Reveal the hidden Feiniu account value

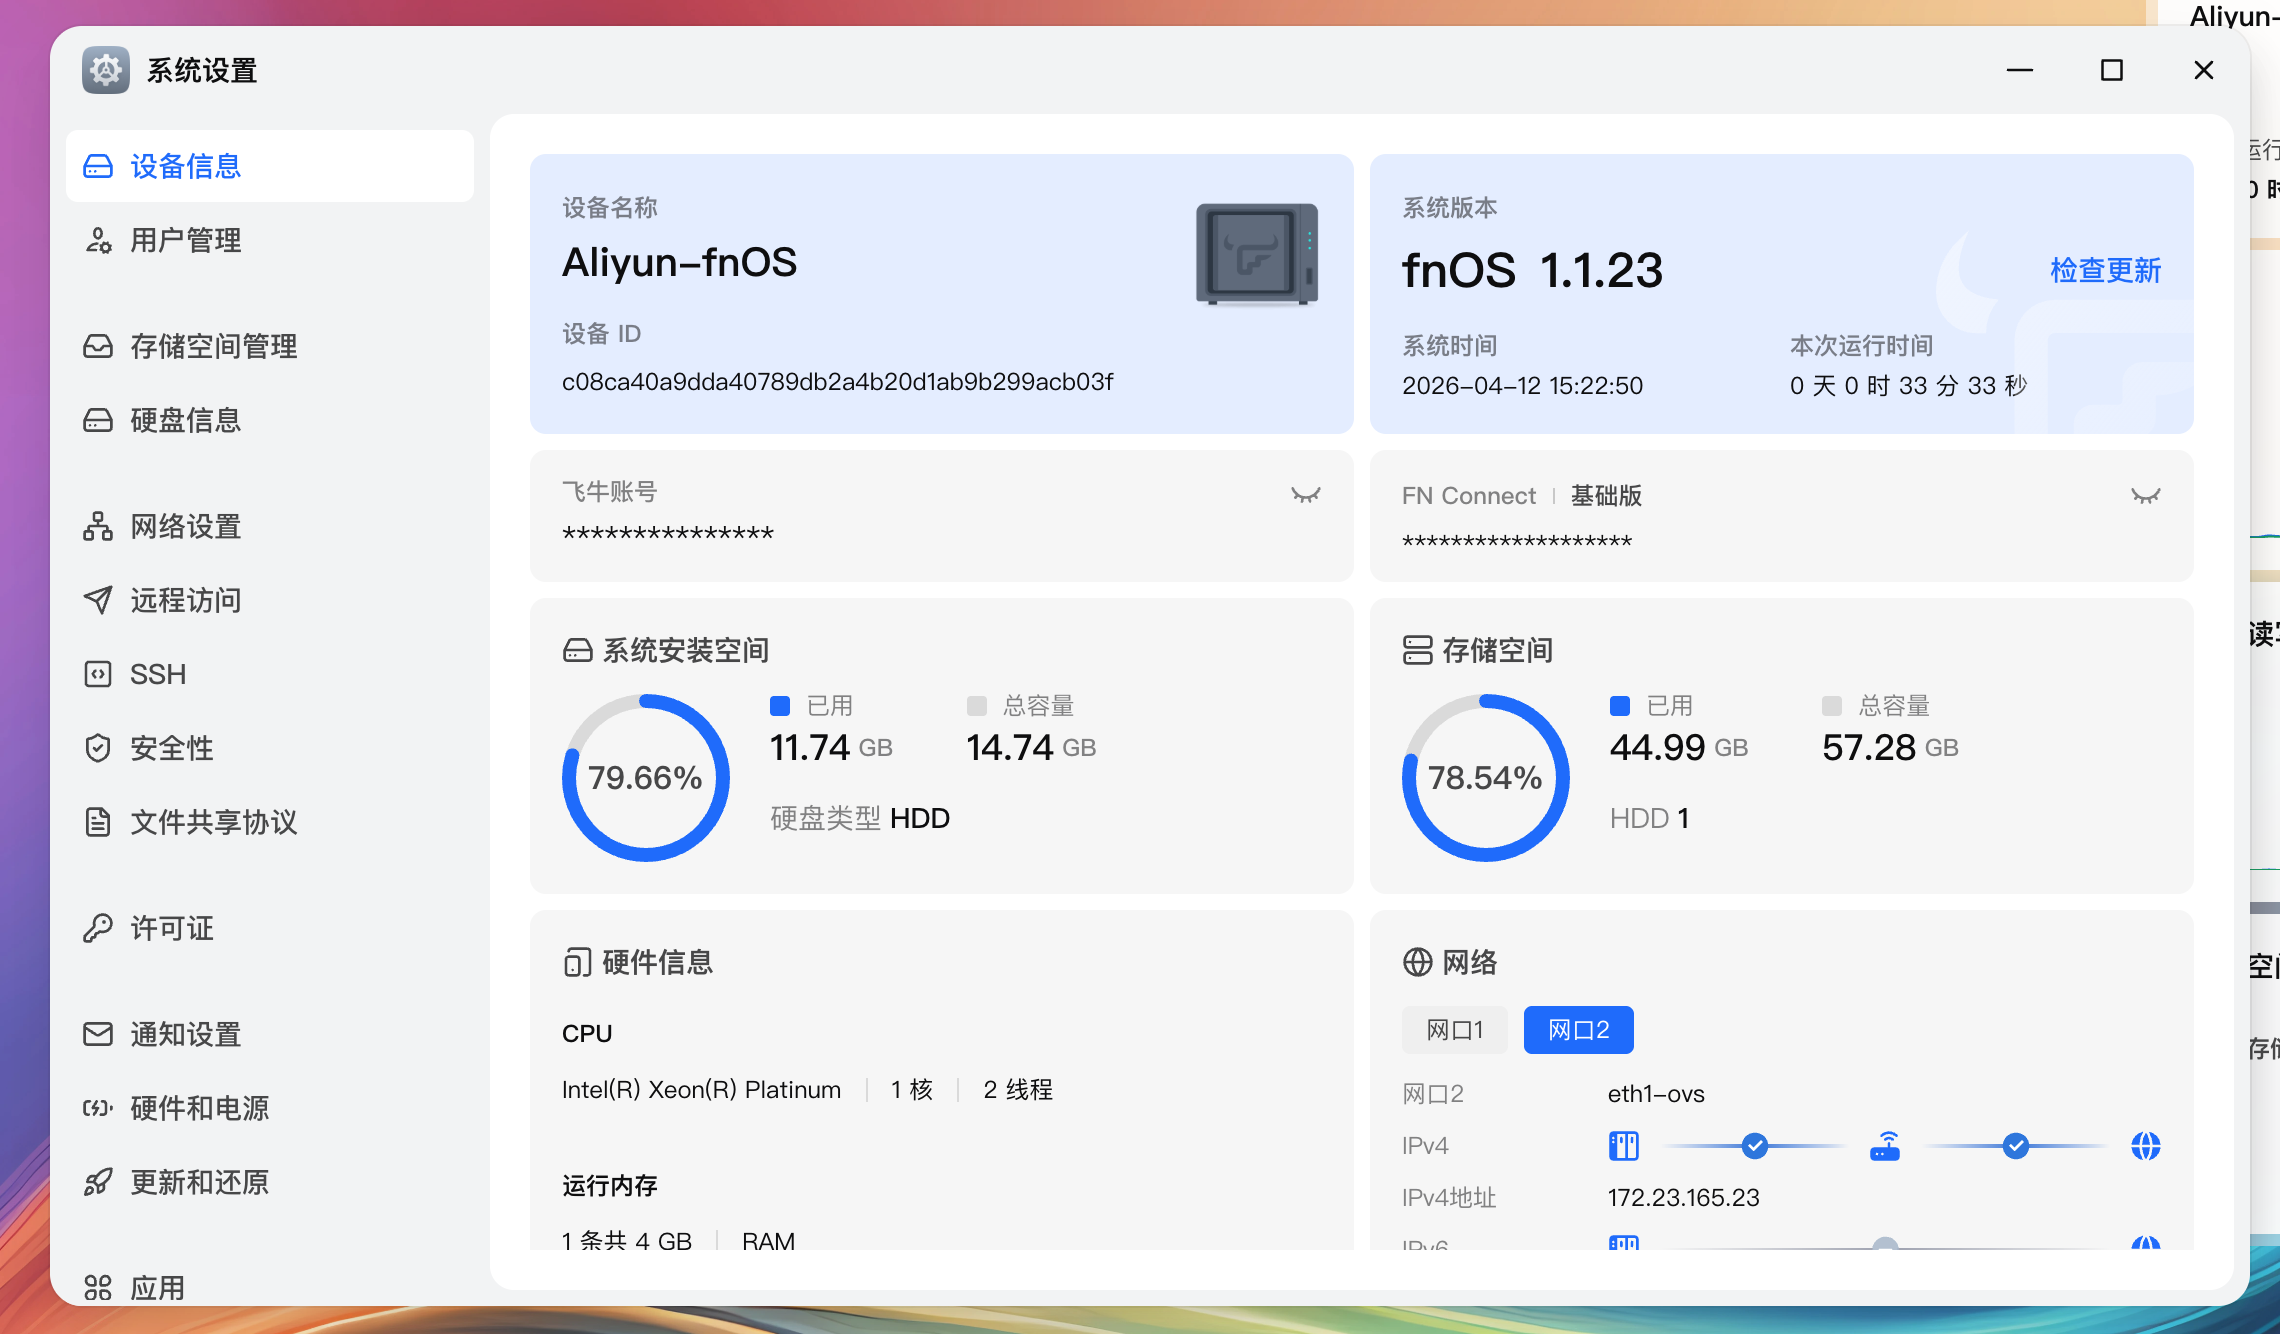point(1305,495)
